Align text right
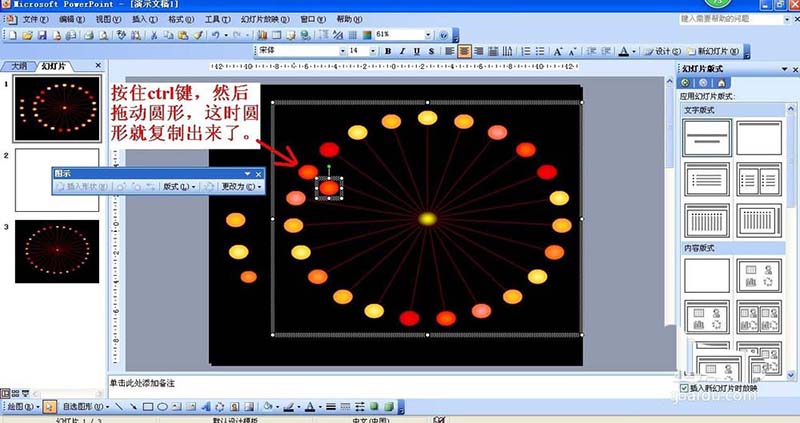800x423 pixels. pos(479,51)
